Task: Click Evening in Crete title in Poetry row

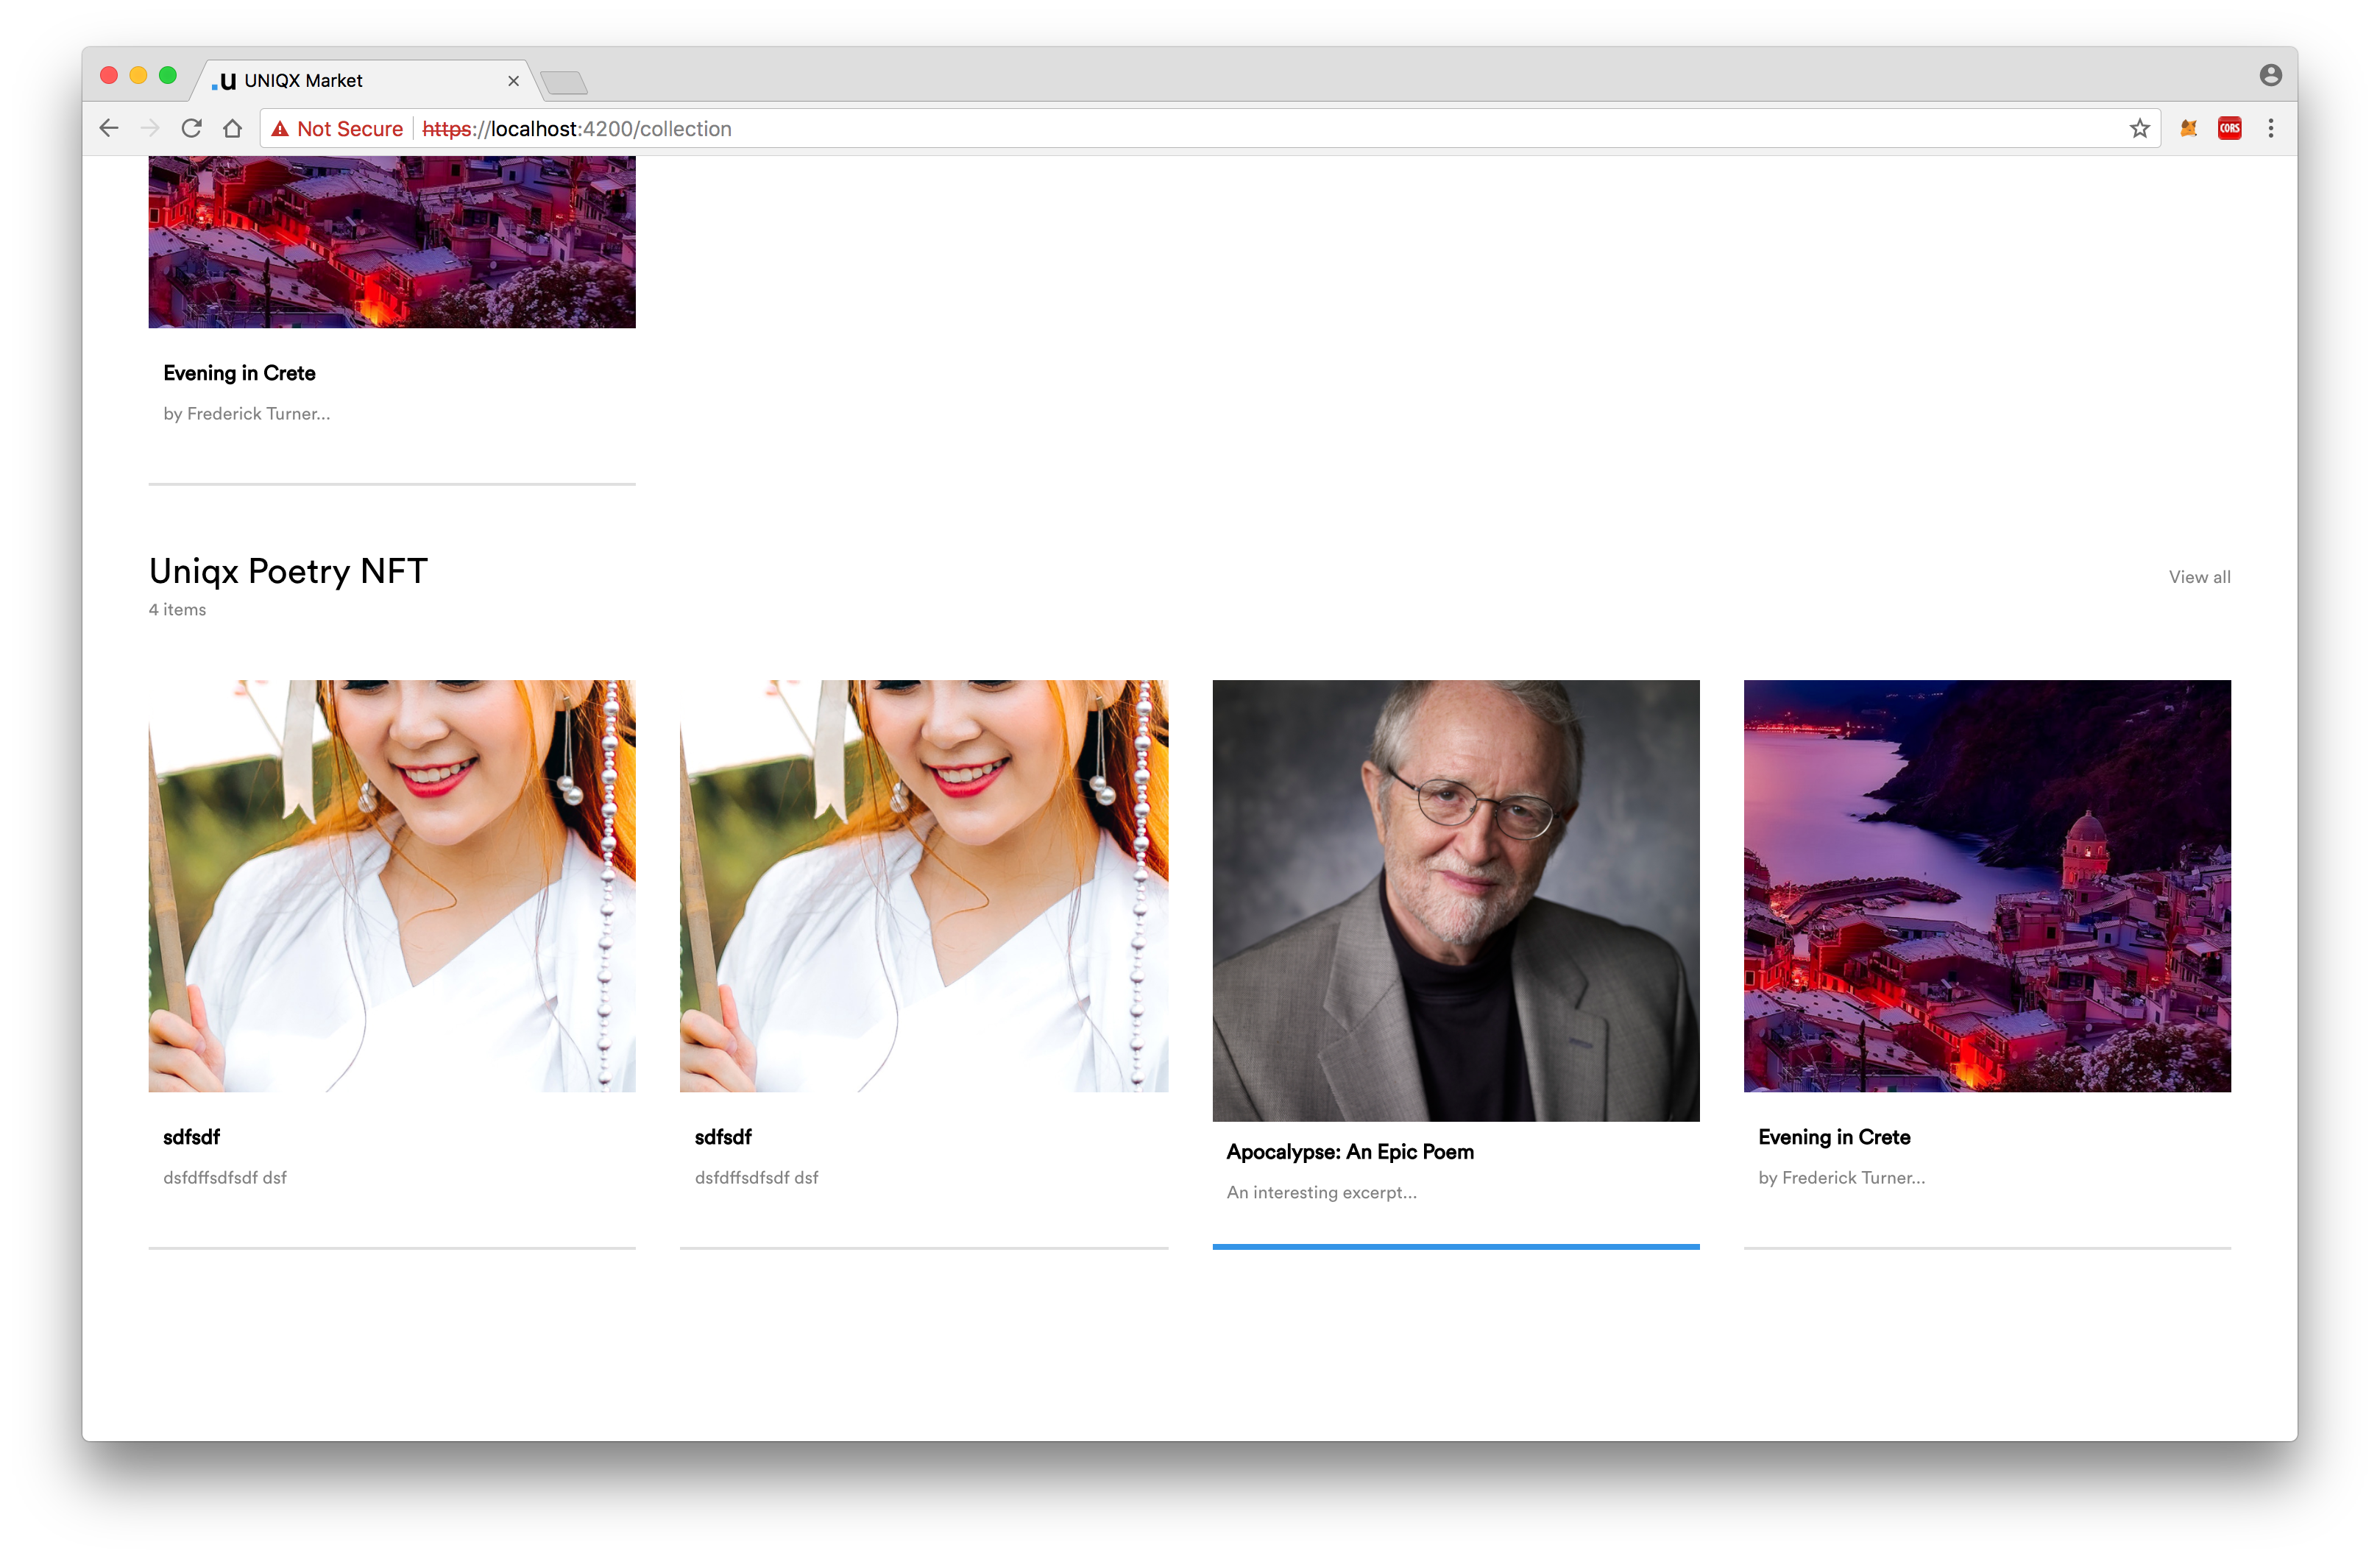Action: 1833,1137
